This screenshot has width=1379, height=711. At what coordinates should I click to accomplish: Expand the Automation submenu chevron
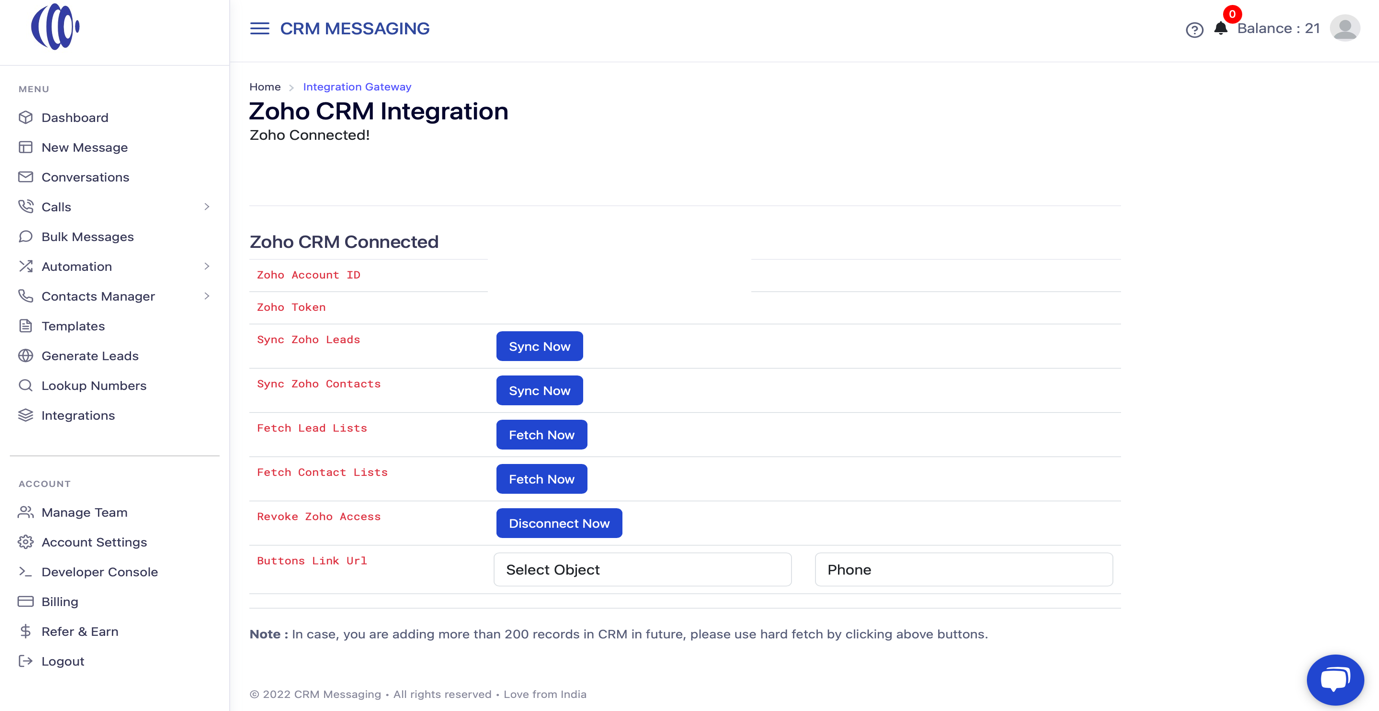[x=207, y=267]
